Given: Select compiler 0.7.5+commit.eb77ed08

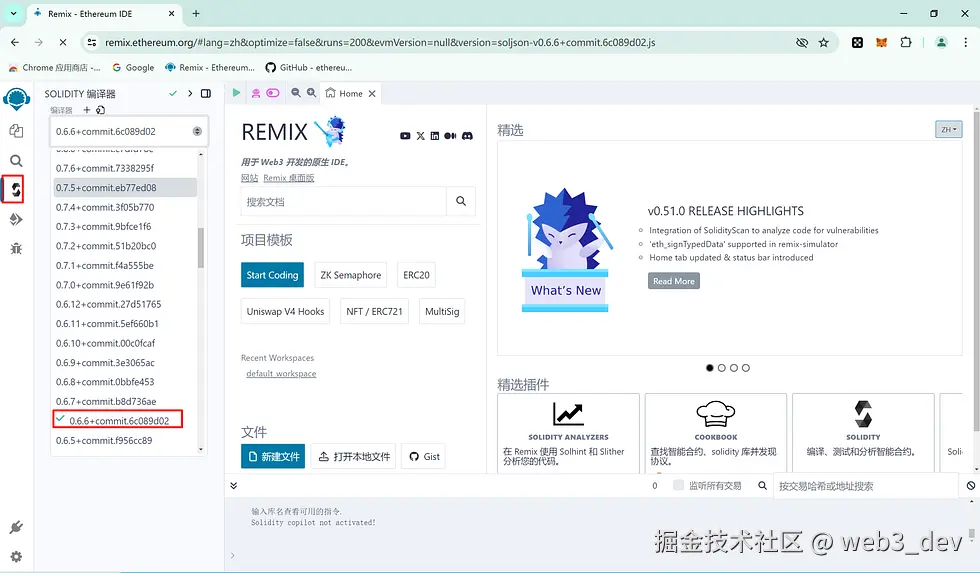Looking at the screenshot, I should click(x=125, y=187).
